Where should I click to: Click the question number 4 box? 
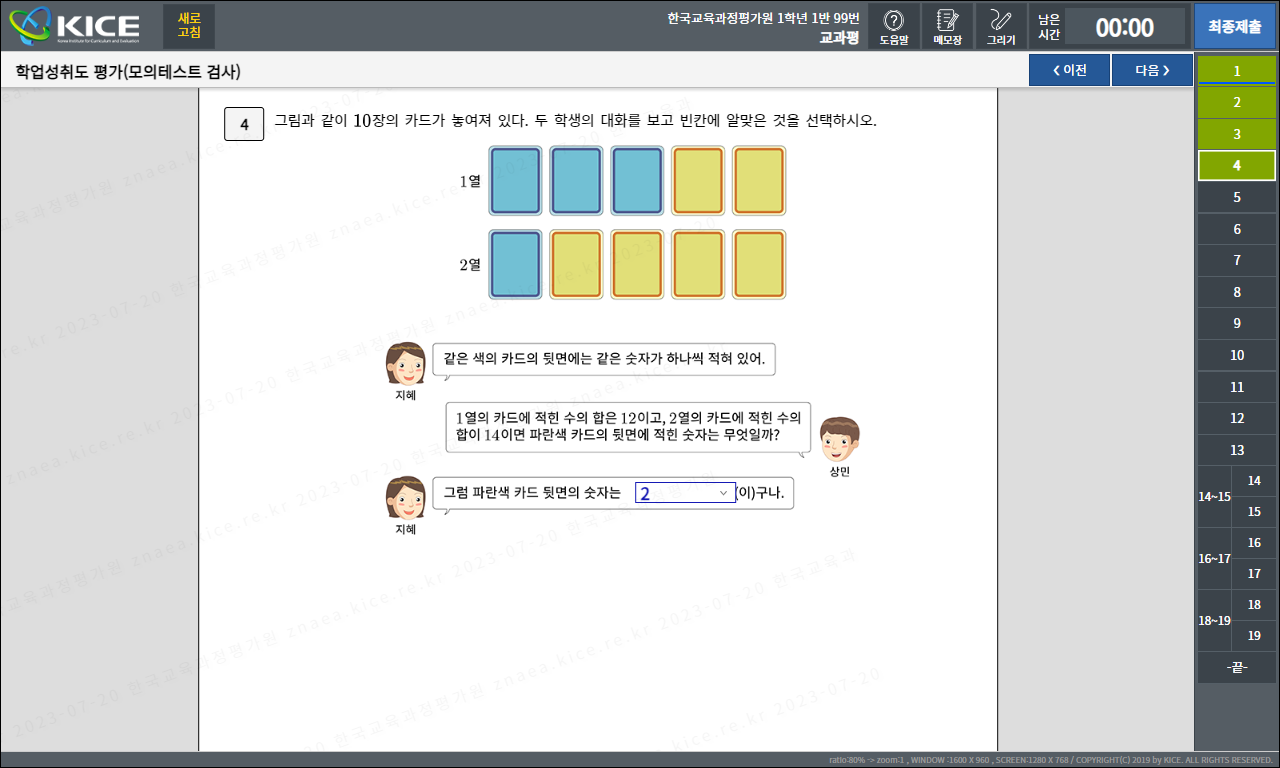[x=244, y=124]
